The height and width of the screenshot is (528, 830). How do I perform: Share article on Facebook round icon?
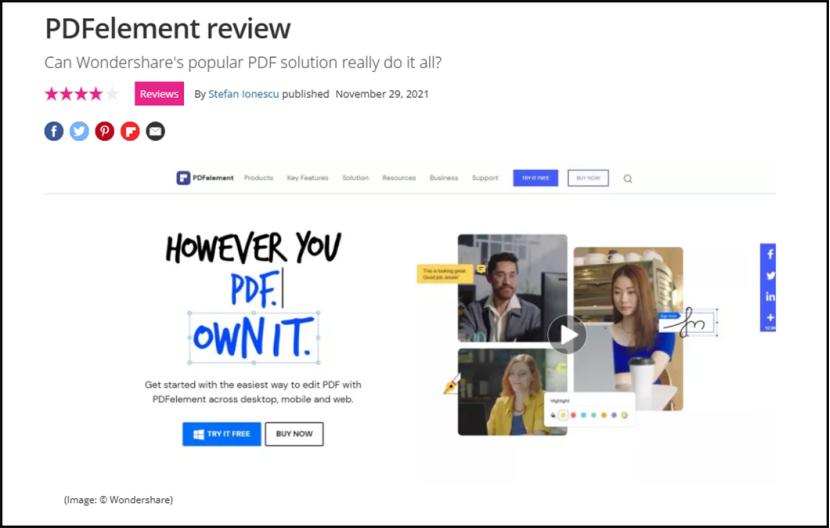(x=54, y=131)
